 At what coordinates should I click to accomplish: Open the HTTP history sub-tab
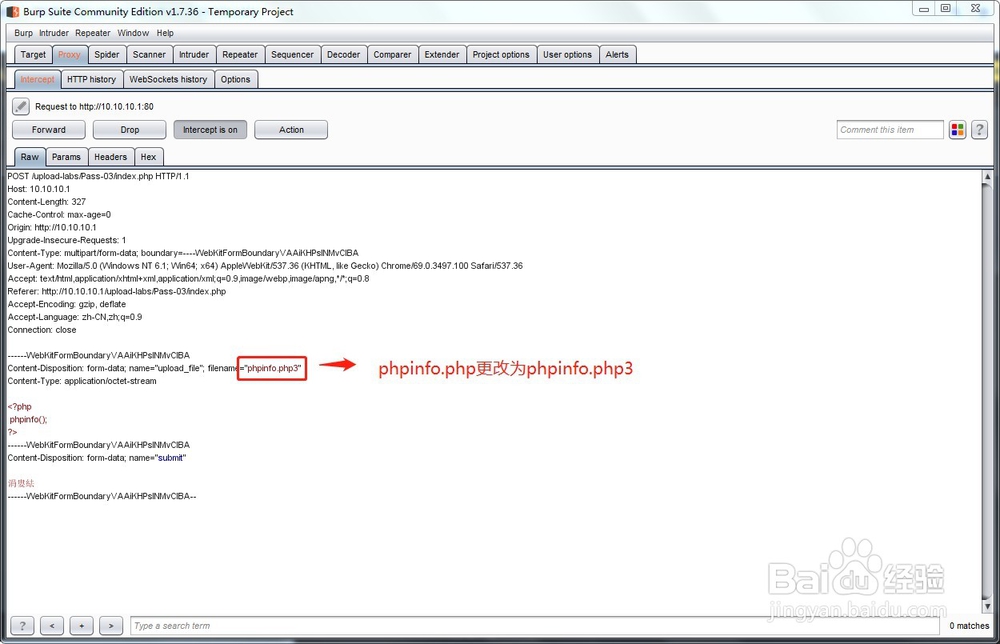(91, 80)
